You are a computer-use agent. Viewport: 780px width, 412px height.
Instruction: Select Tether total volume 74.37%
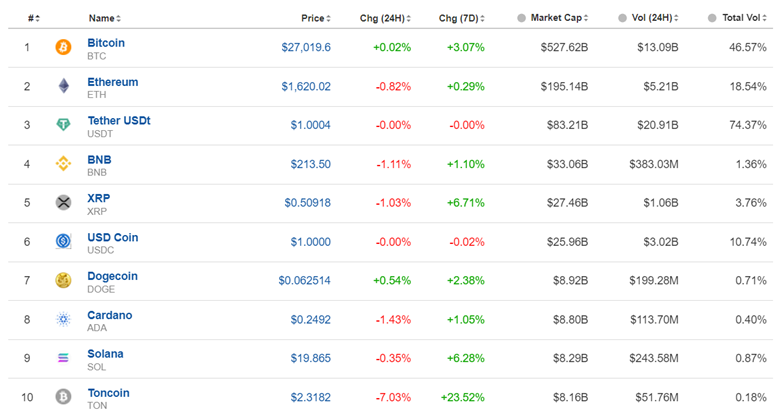(x=748, y=125)
